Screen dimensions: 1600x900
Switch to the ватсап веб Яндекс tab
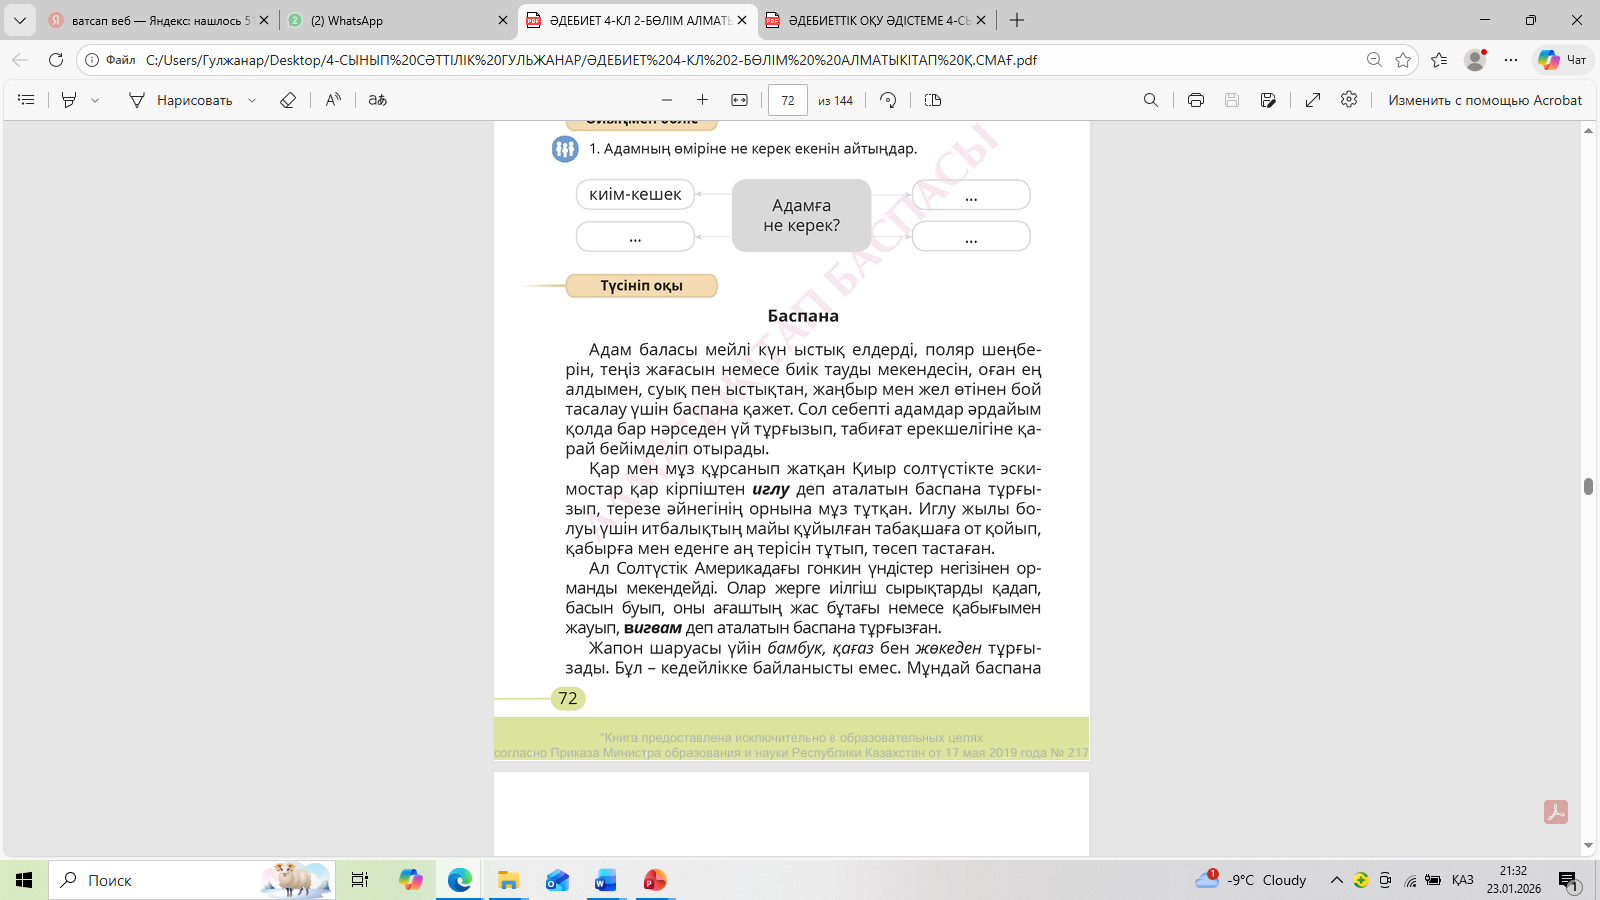coord(160,20)
